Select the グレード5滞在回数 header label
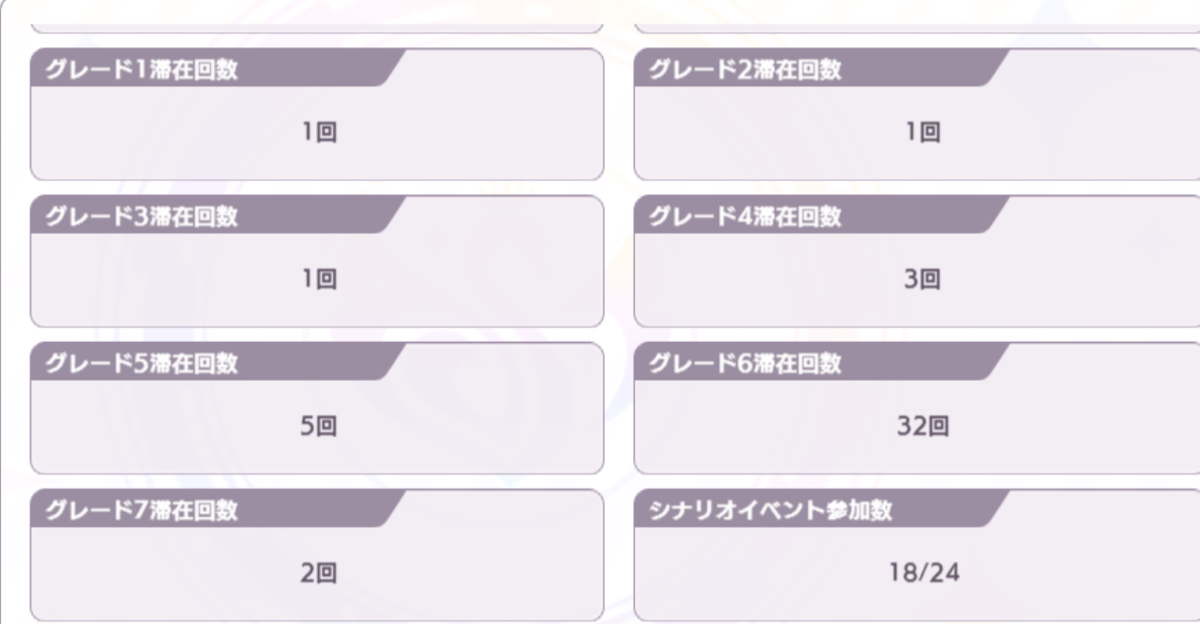Viewport: 1200px width, 624px height. pos(142,364)
